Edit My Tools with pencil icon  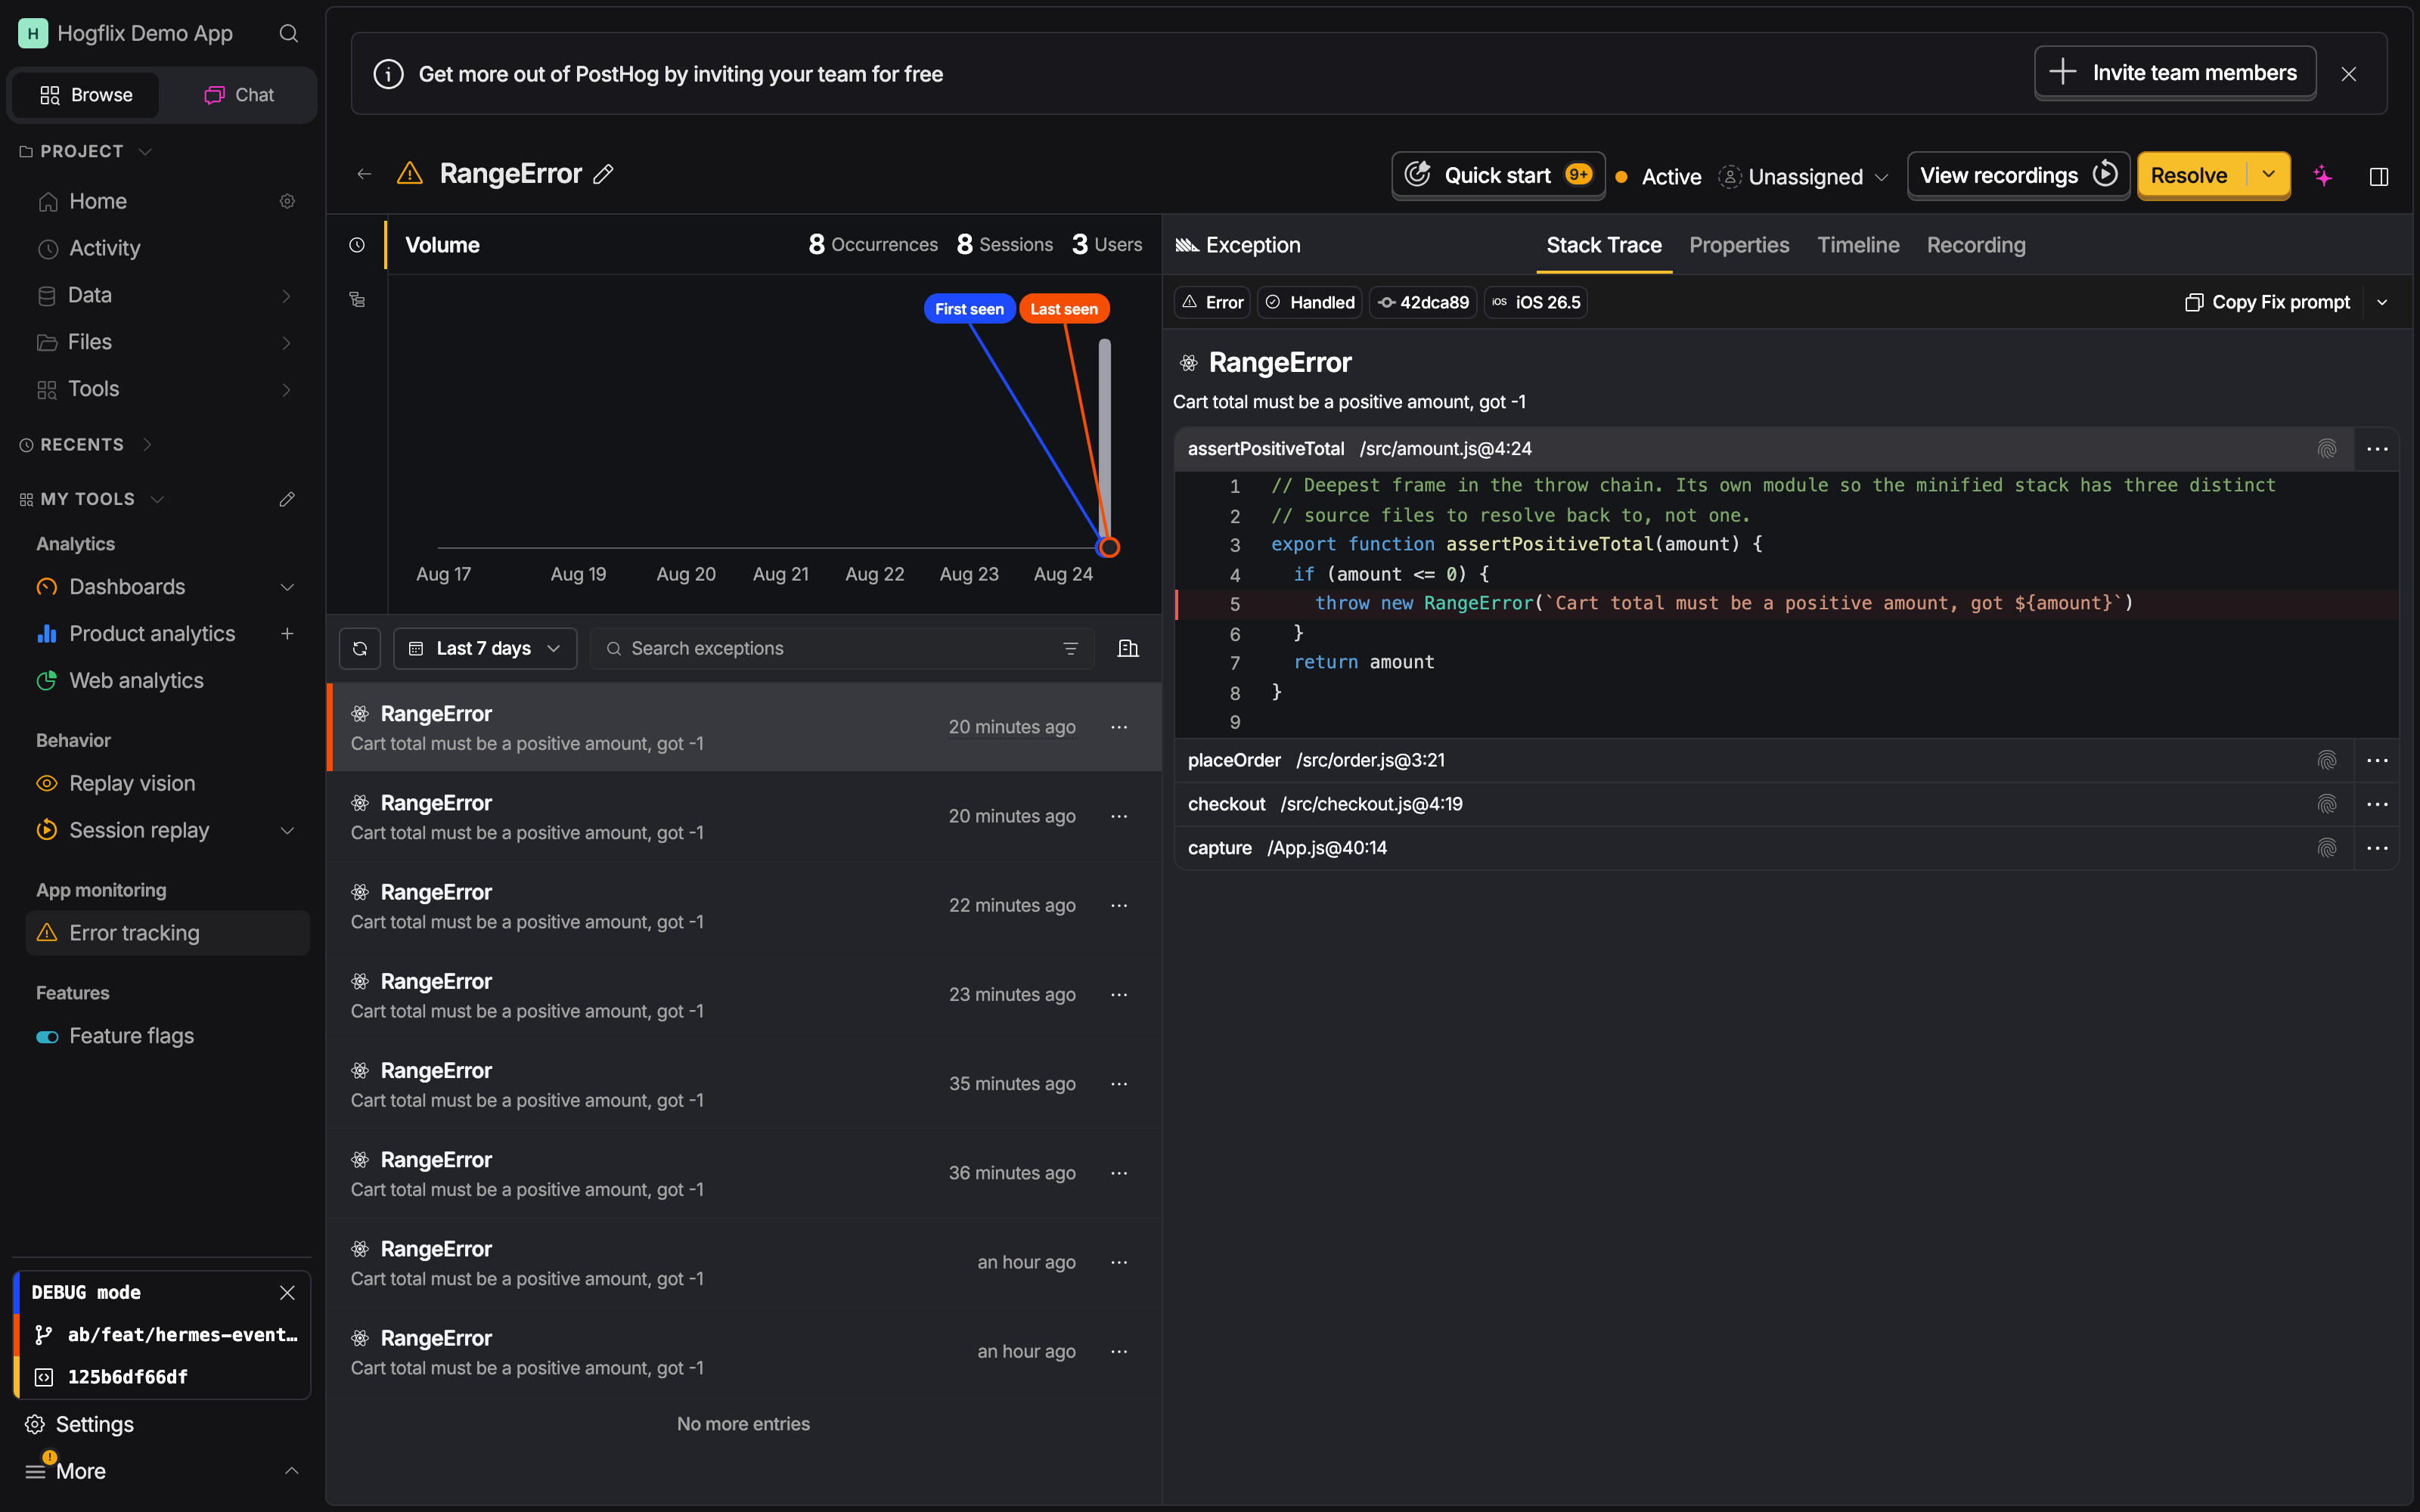coord(287,499)
